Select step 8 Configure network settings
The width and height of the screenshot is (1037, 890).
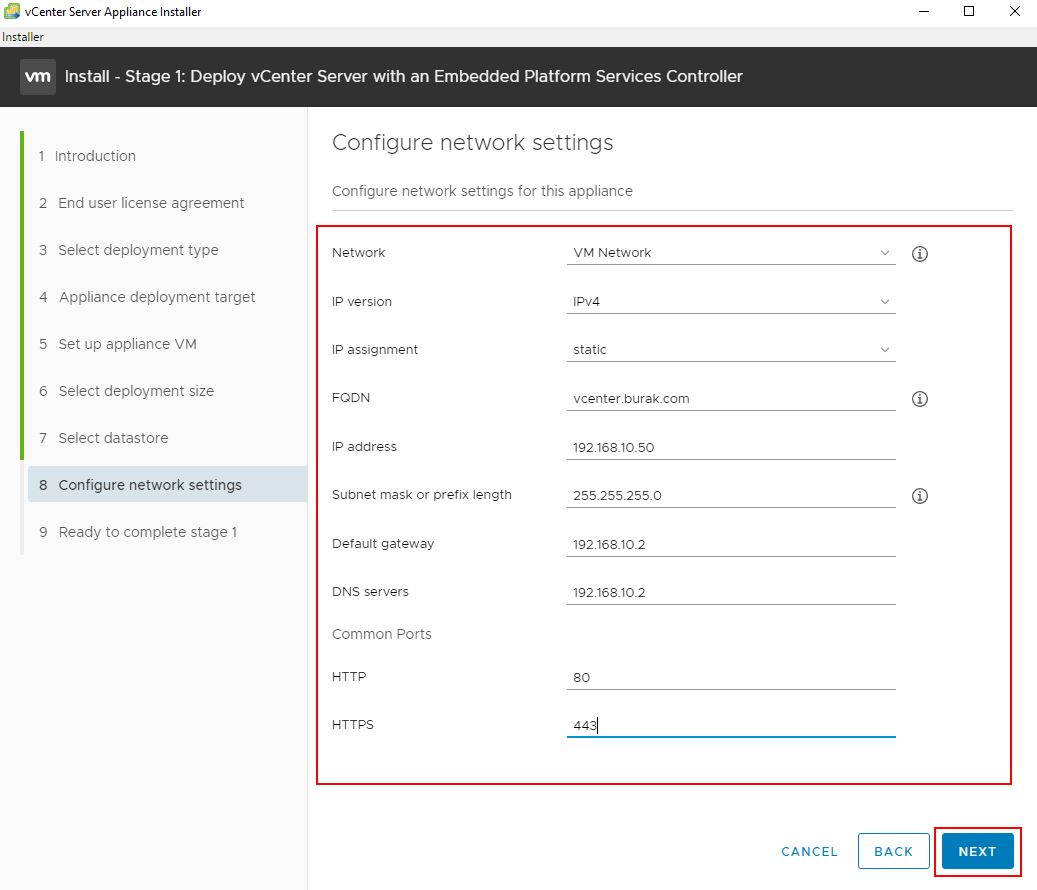167,485
